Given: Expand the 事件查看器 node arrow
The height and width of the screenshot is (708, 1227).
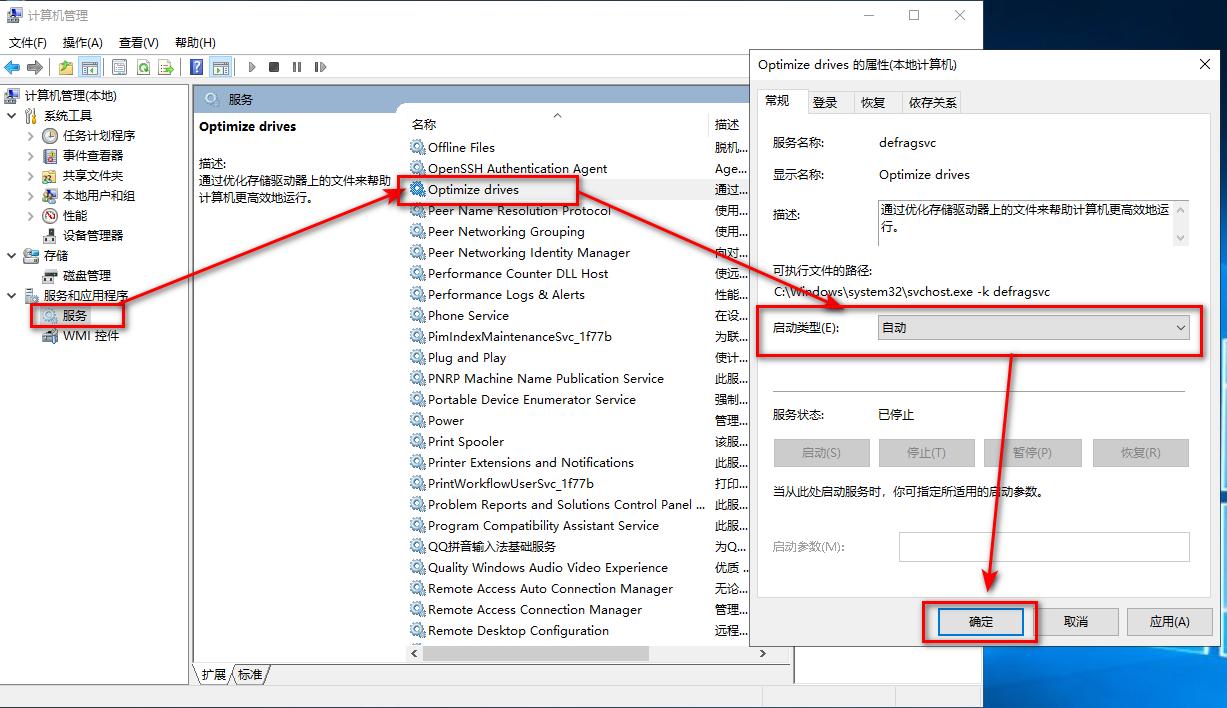Looking at the screenshot, I should (x=30, y=155).
